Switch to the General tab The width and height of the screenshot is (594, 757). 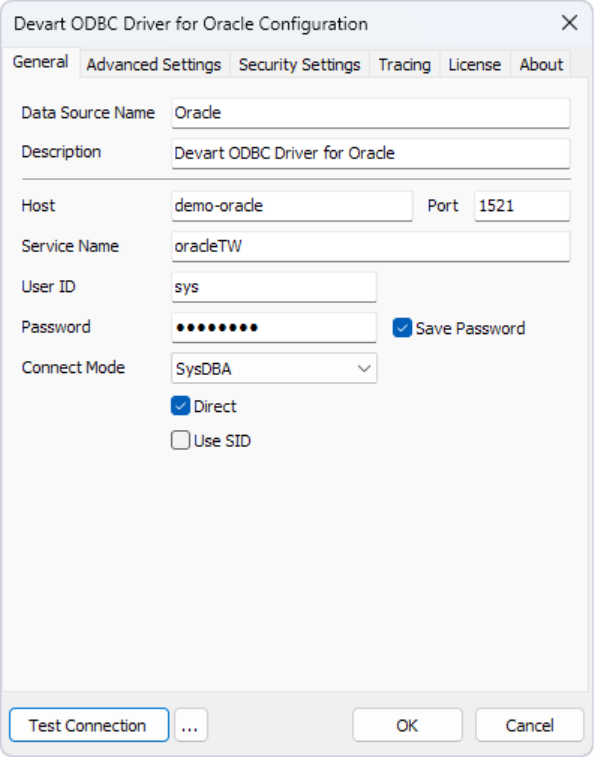[x=41, y=62]
